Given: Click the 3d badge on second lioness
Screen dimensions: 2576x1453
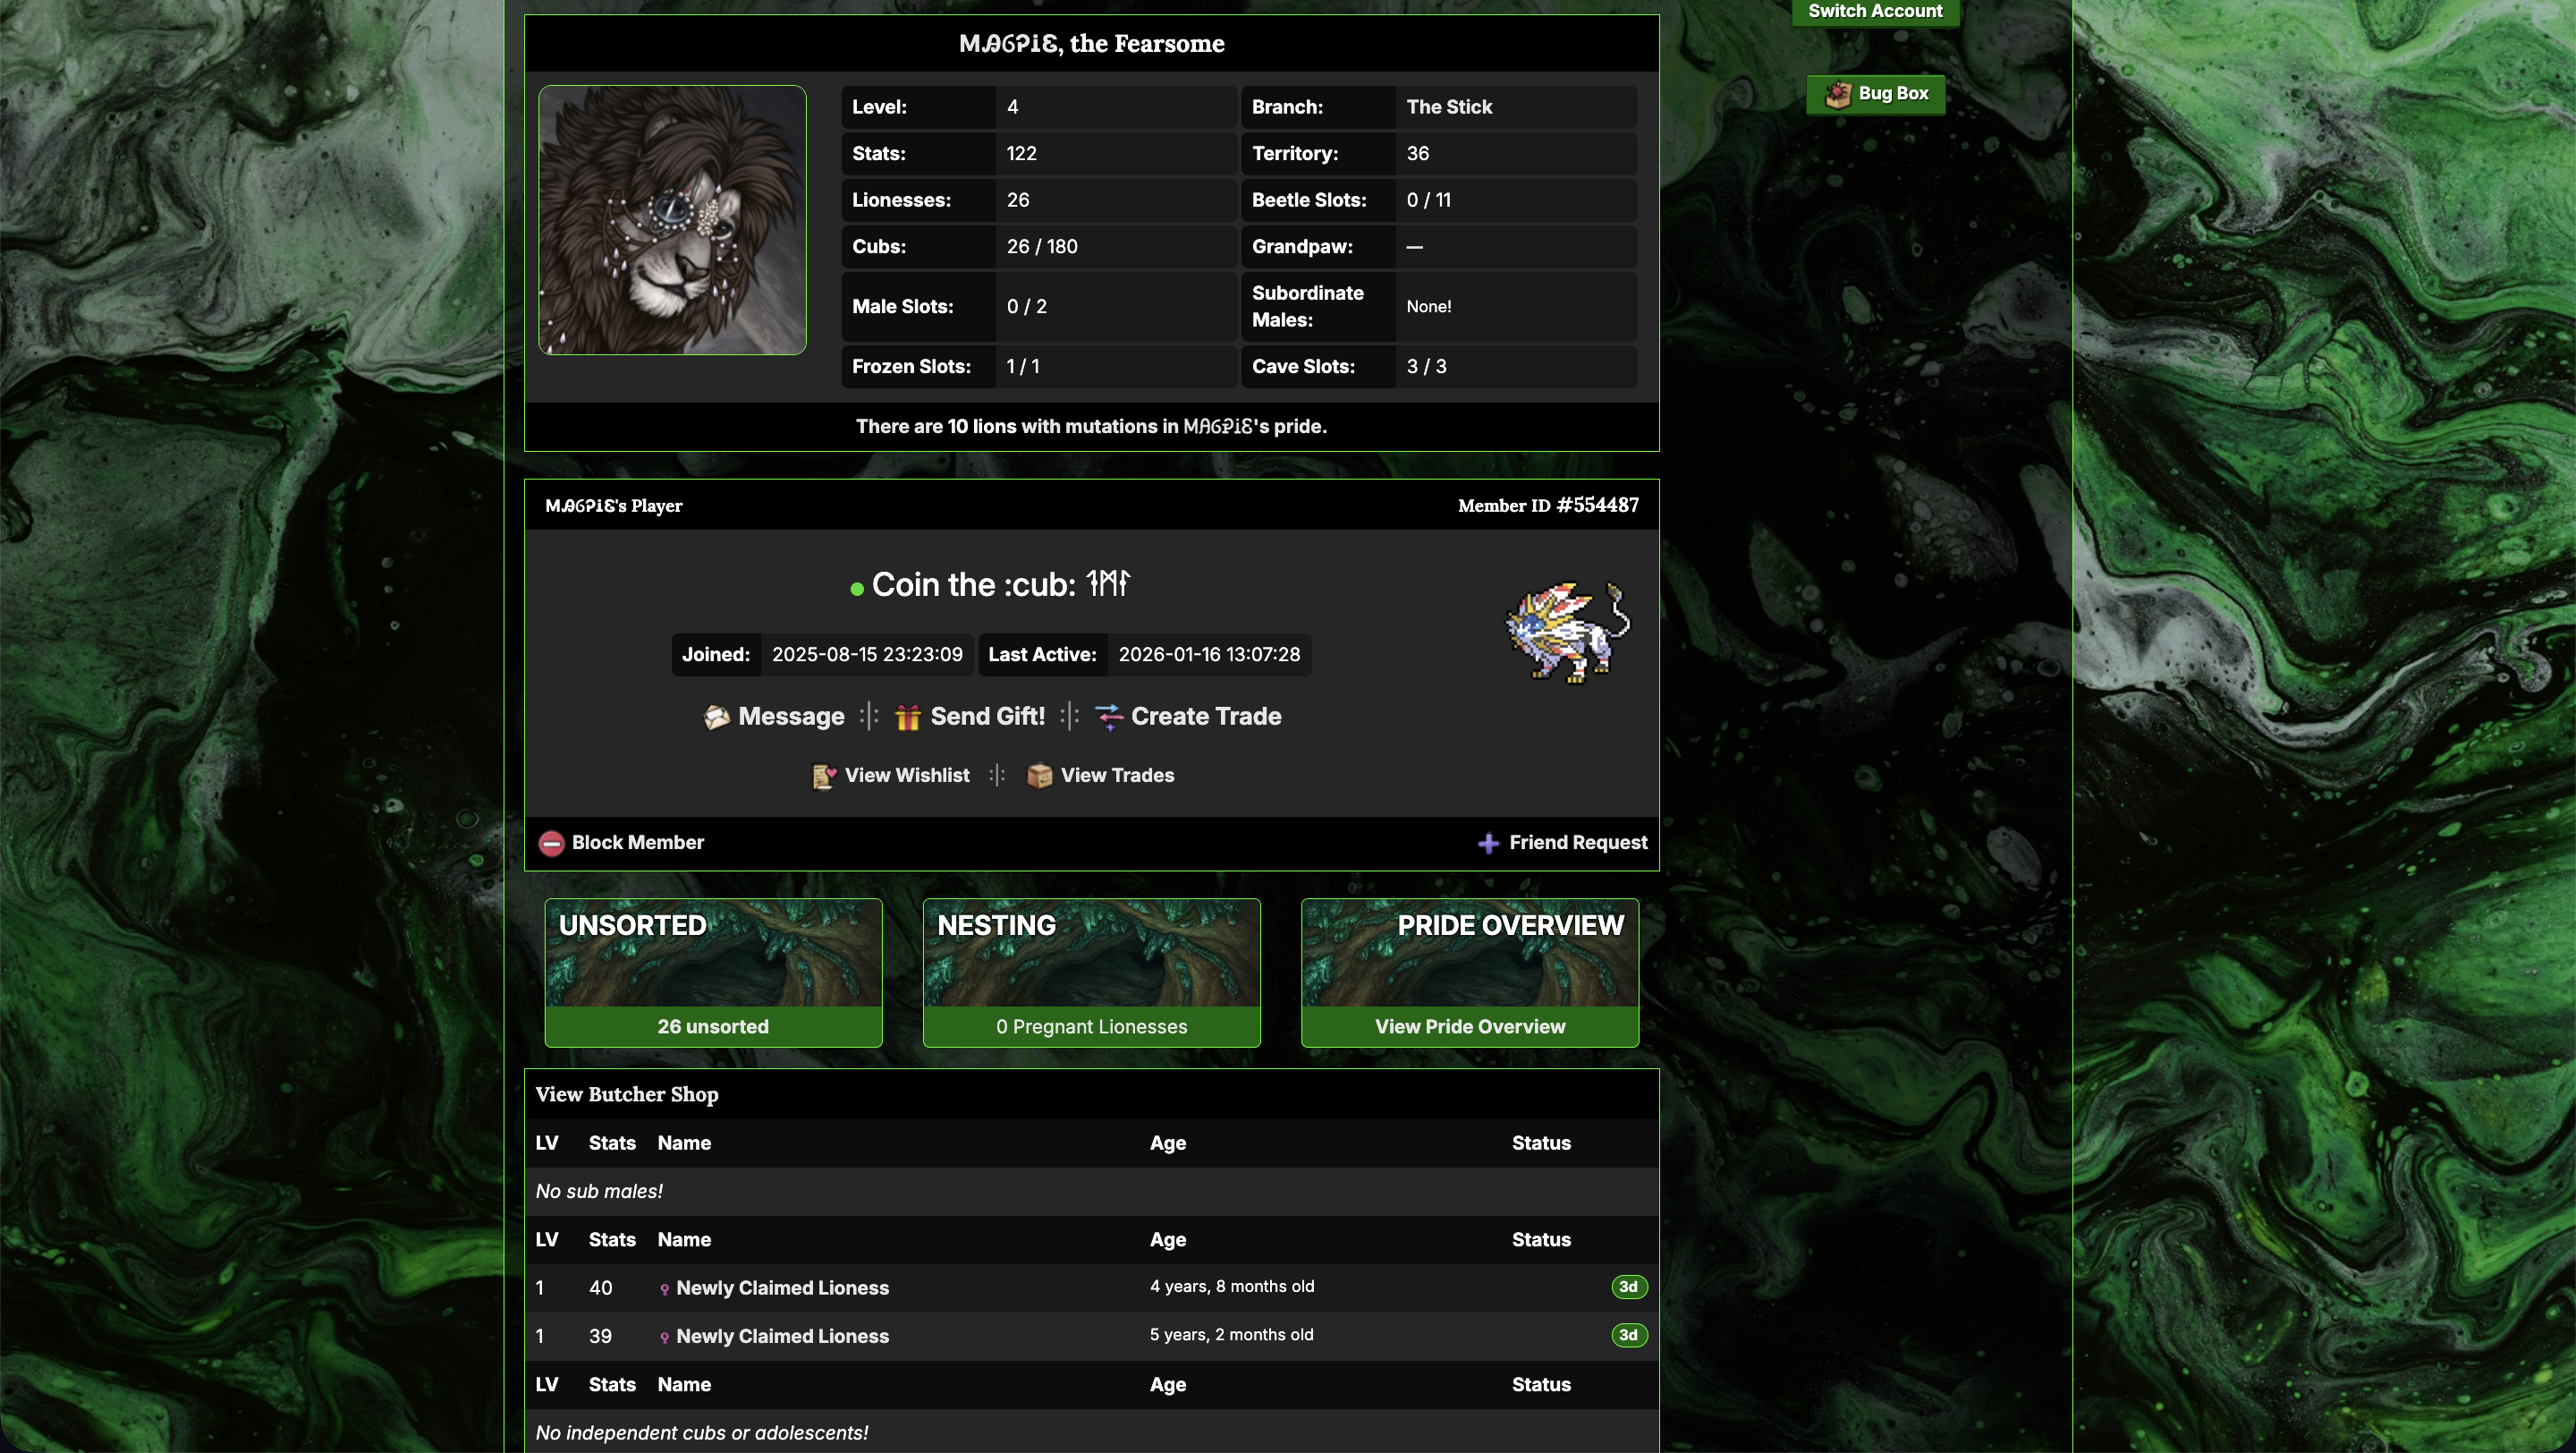Looking at the screenshot, I should [x=1629, y=1335].
